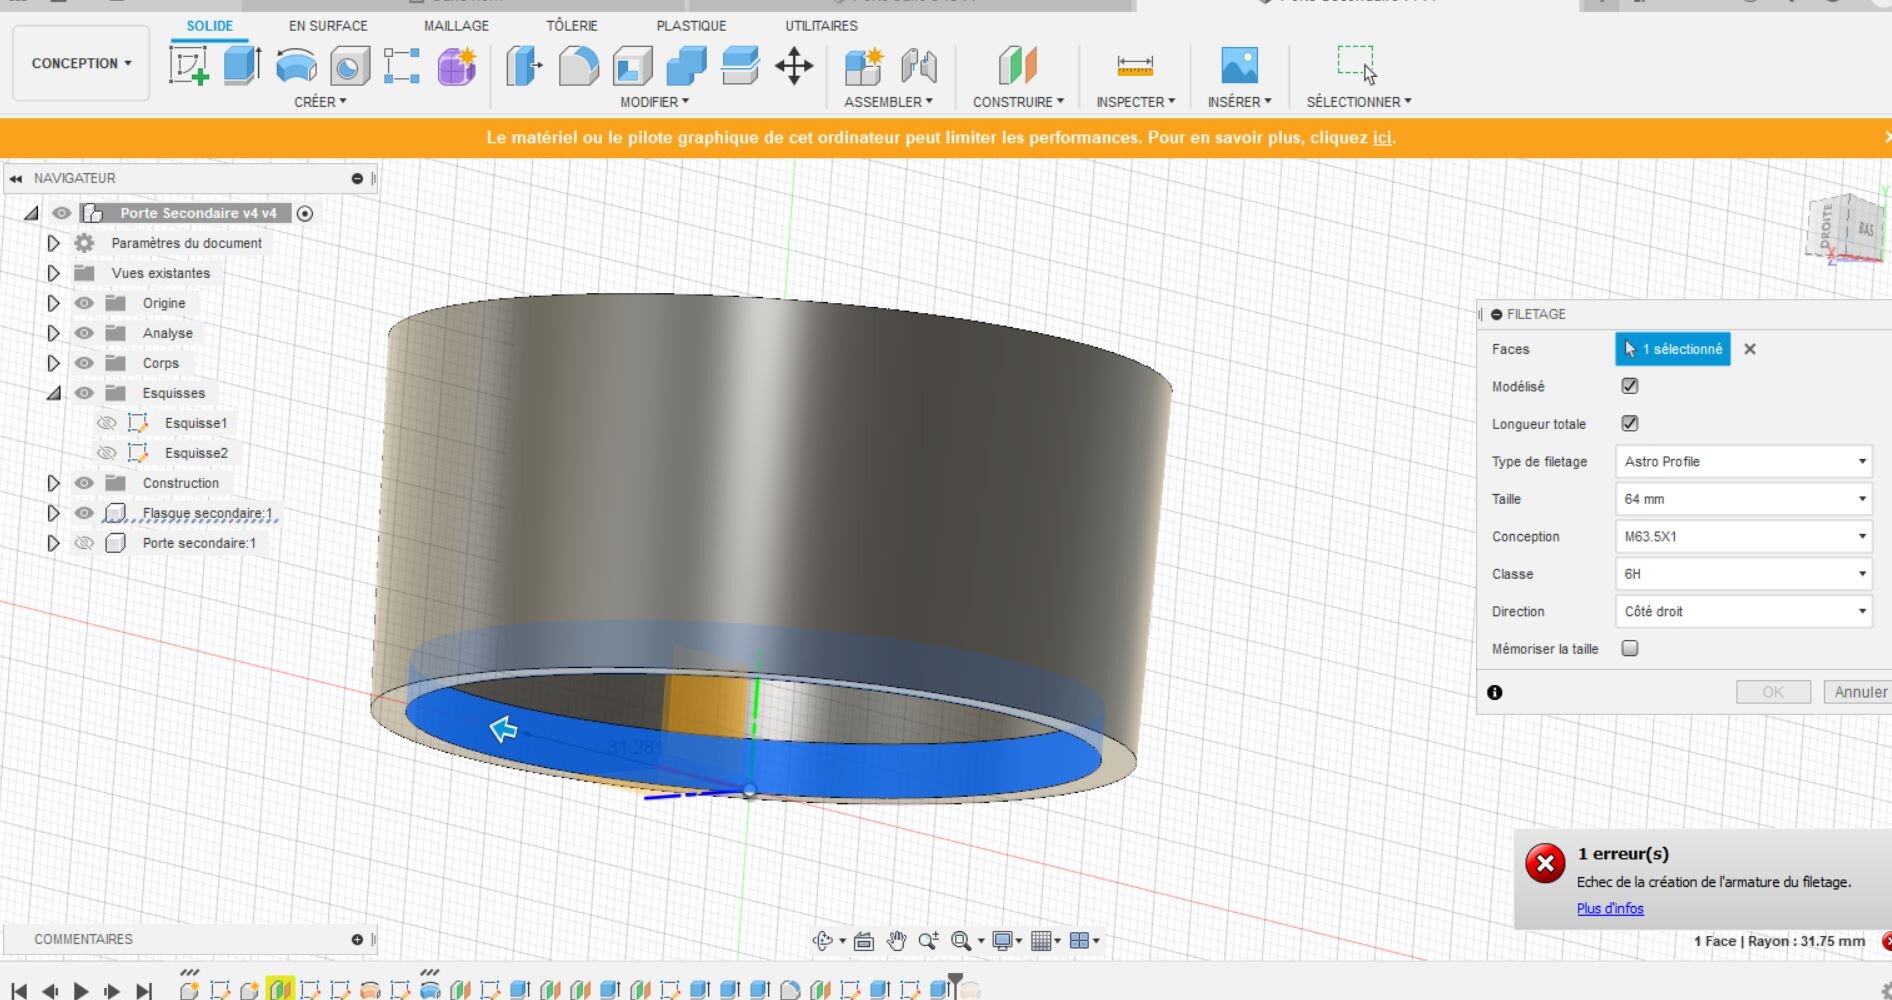Open the Direction dropdown

[x=1743, y=612]
